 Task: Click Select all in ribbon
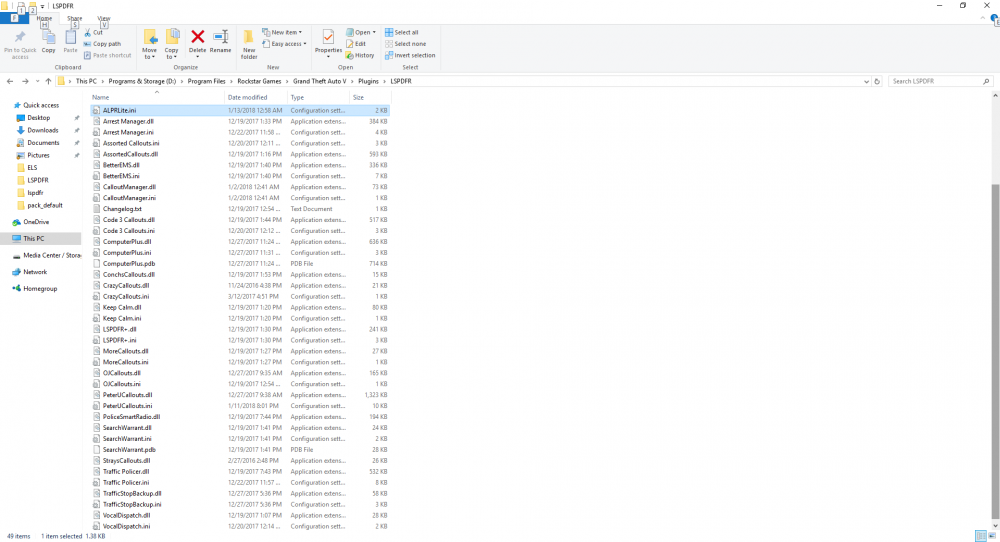[402, 33]
